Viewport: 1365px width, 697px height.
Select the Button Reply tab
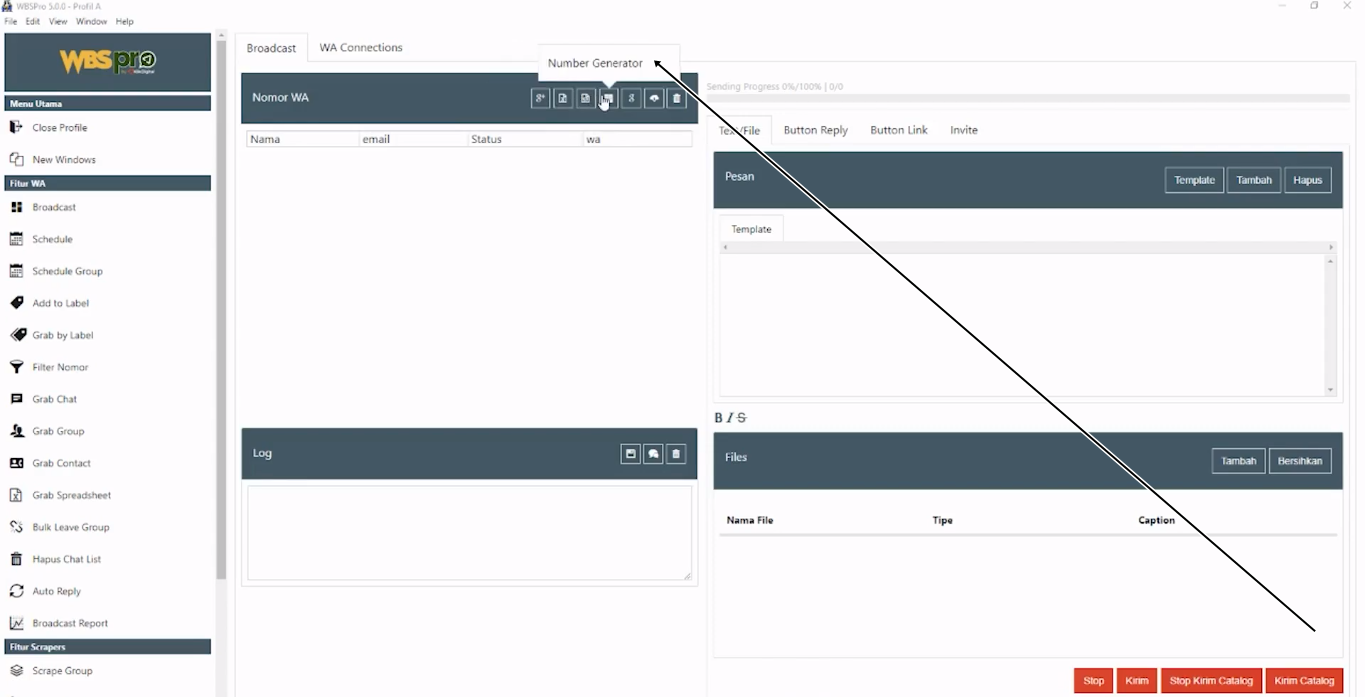(815, 130)
